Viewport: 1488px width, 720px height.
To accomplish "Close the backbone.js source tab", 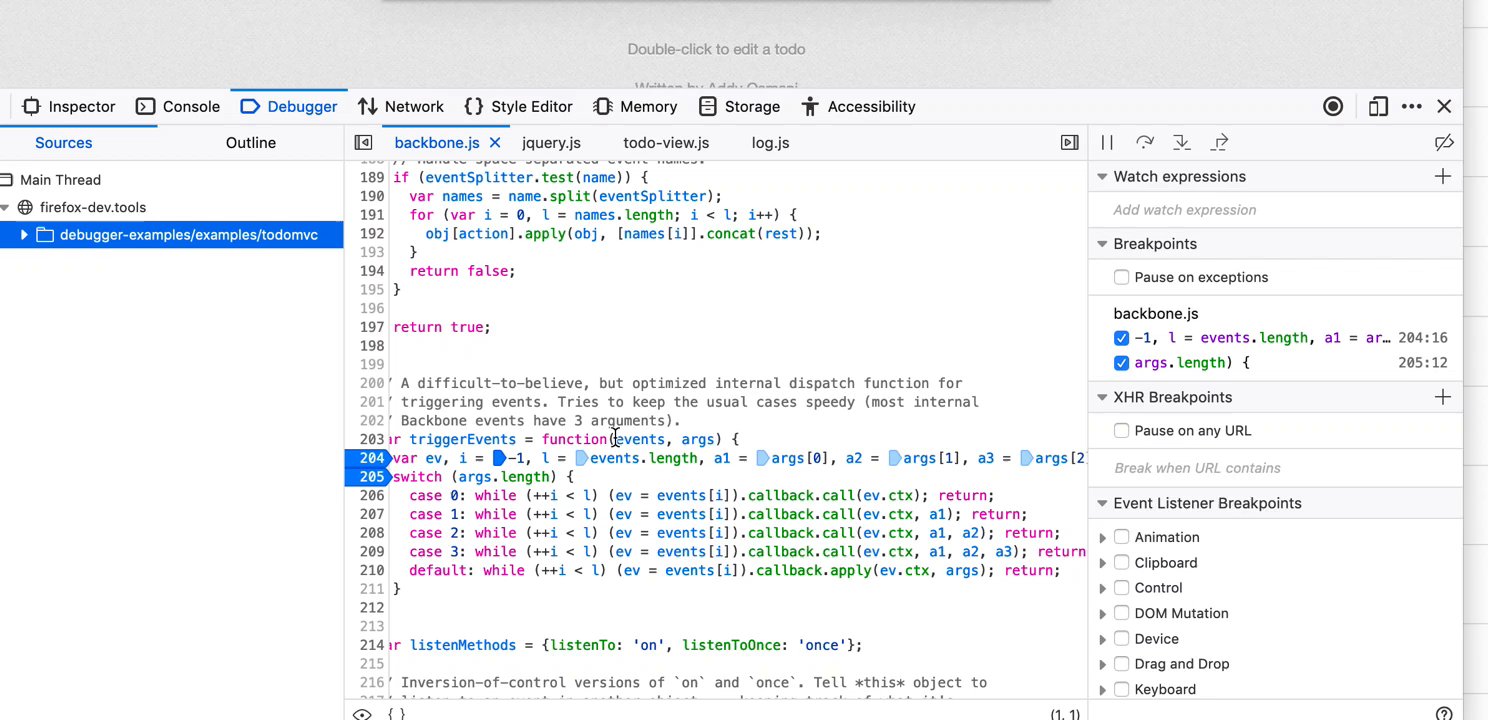I will (495, 143).
